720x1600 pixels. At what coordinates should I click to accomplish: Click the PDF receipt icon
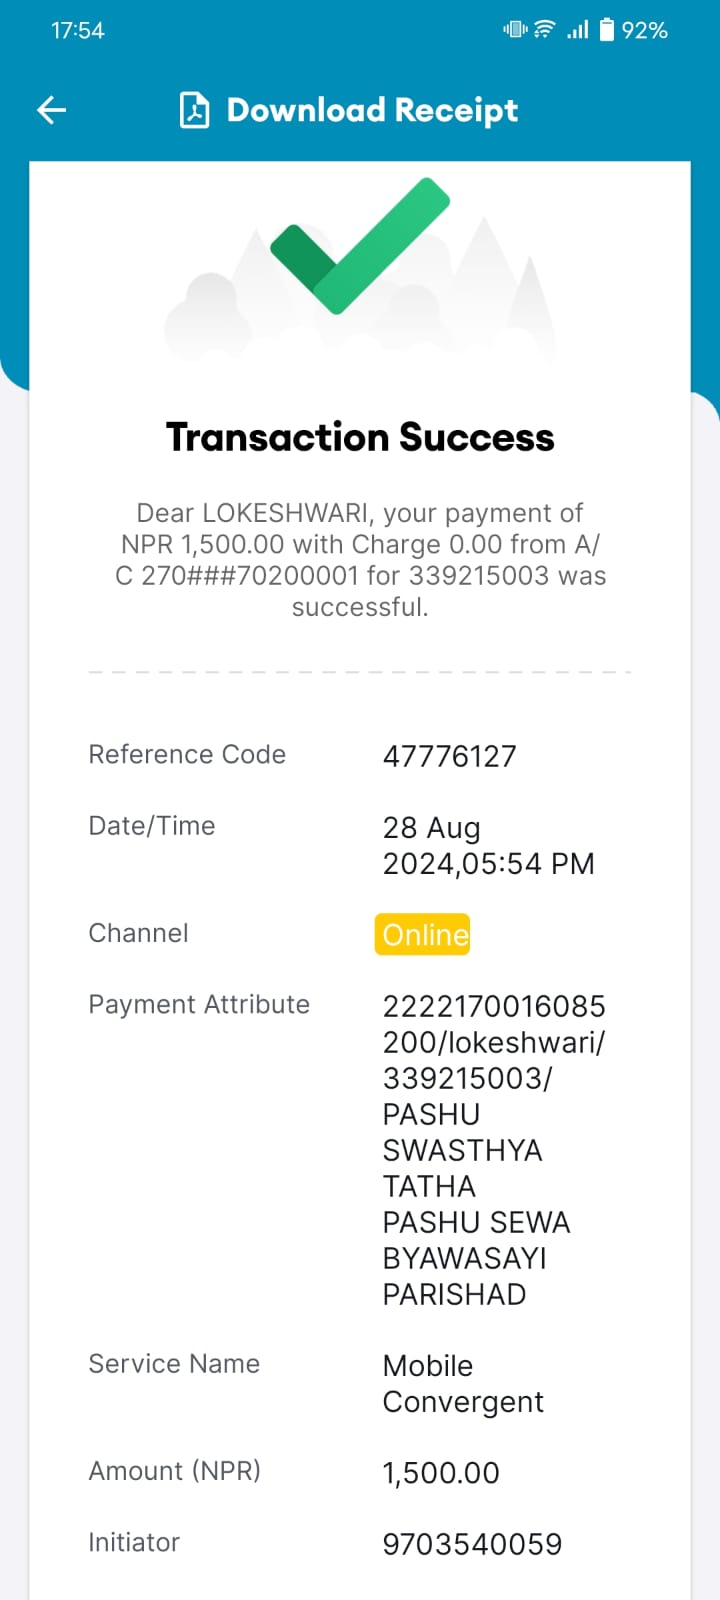[x=194, y=110]
